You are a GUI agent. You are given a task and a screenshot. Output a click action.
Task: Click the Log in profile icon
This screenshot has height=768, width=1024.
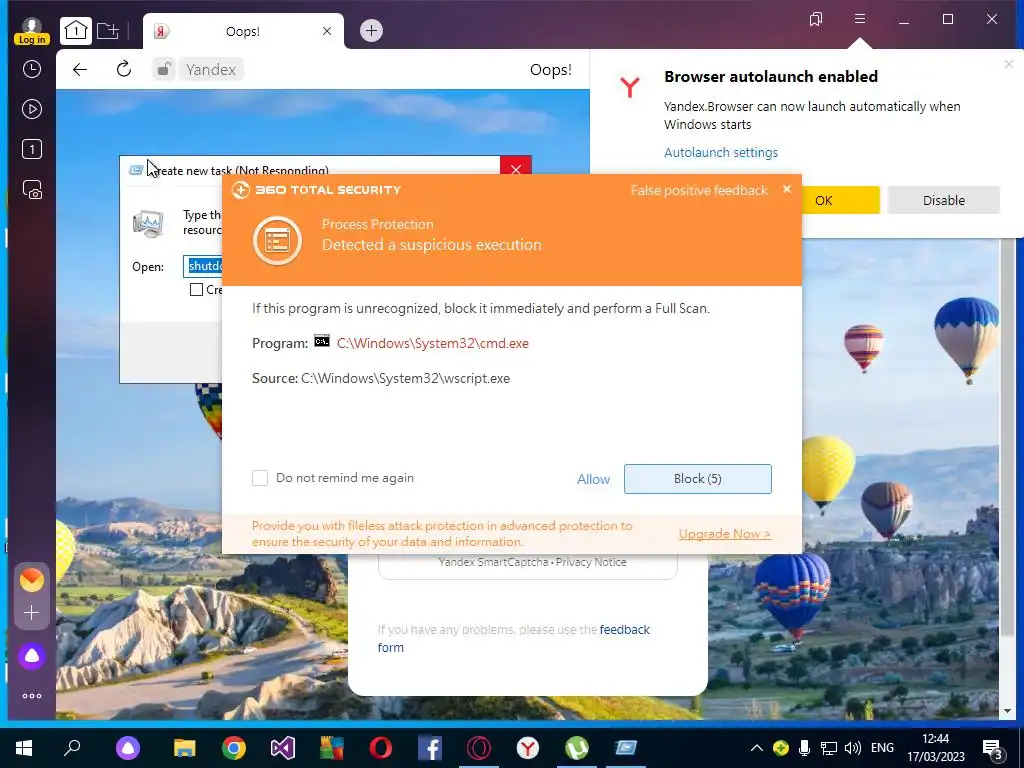[x=31, y=31]
